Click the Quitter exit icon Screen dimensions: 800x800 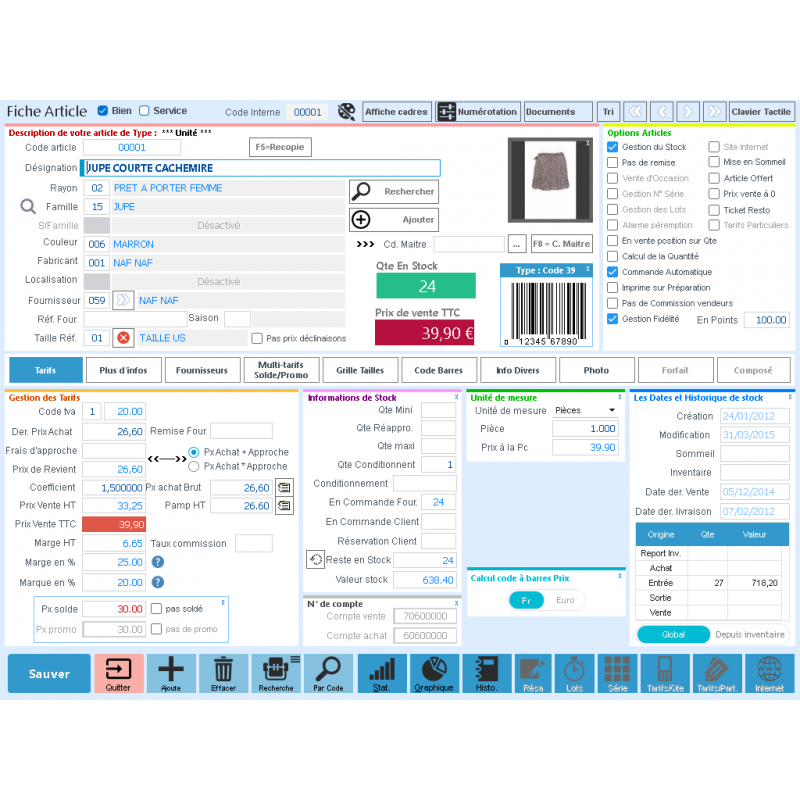[119, 672]
